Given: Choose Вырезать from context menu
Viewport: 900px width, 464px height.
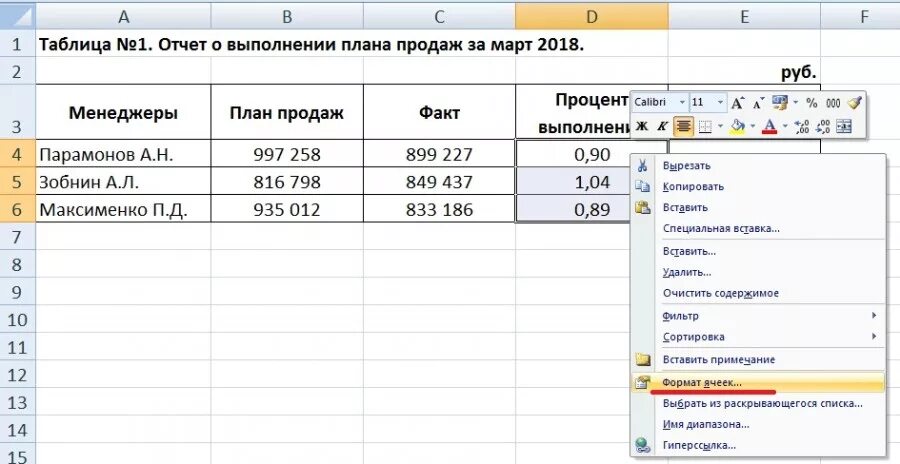Looking at the screenshot, I should pyautogui.click(x=758, y=166).
